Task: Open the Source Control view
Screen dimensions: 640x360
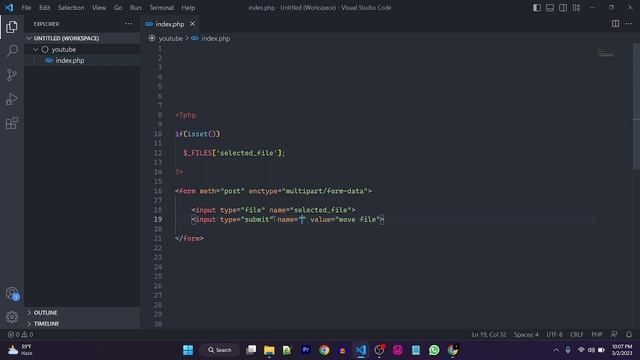Action: (12, 75)
